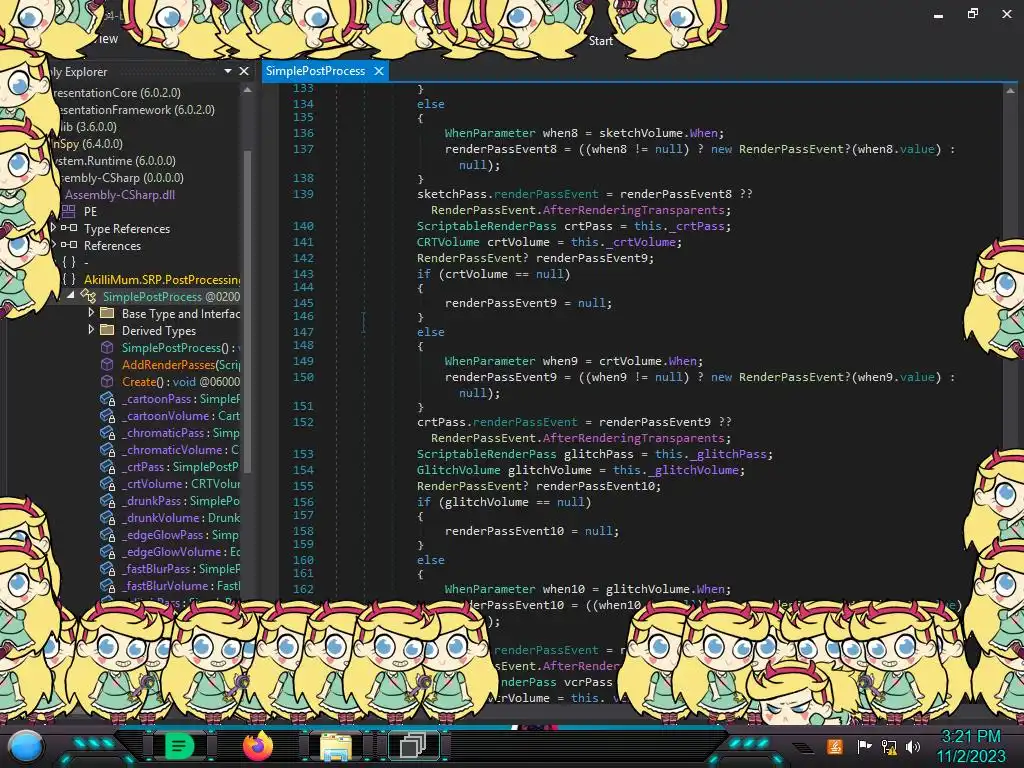Switch to the SimplePostProcess tab
Image resolution: width=1024 pixels, height=768 pixels.
(x=315, y=71)
